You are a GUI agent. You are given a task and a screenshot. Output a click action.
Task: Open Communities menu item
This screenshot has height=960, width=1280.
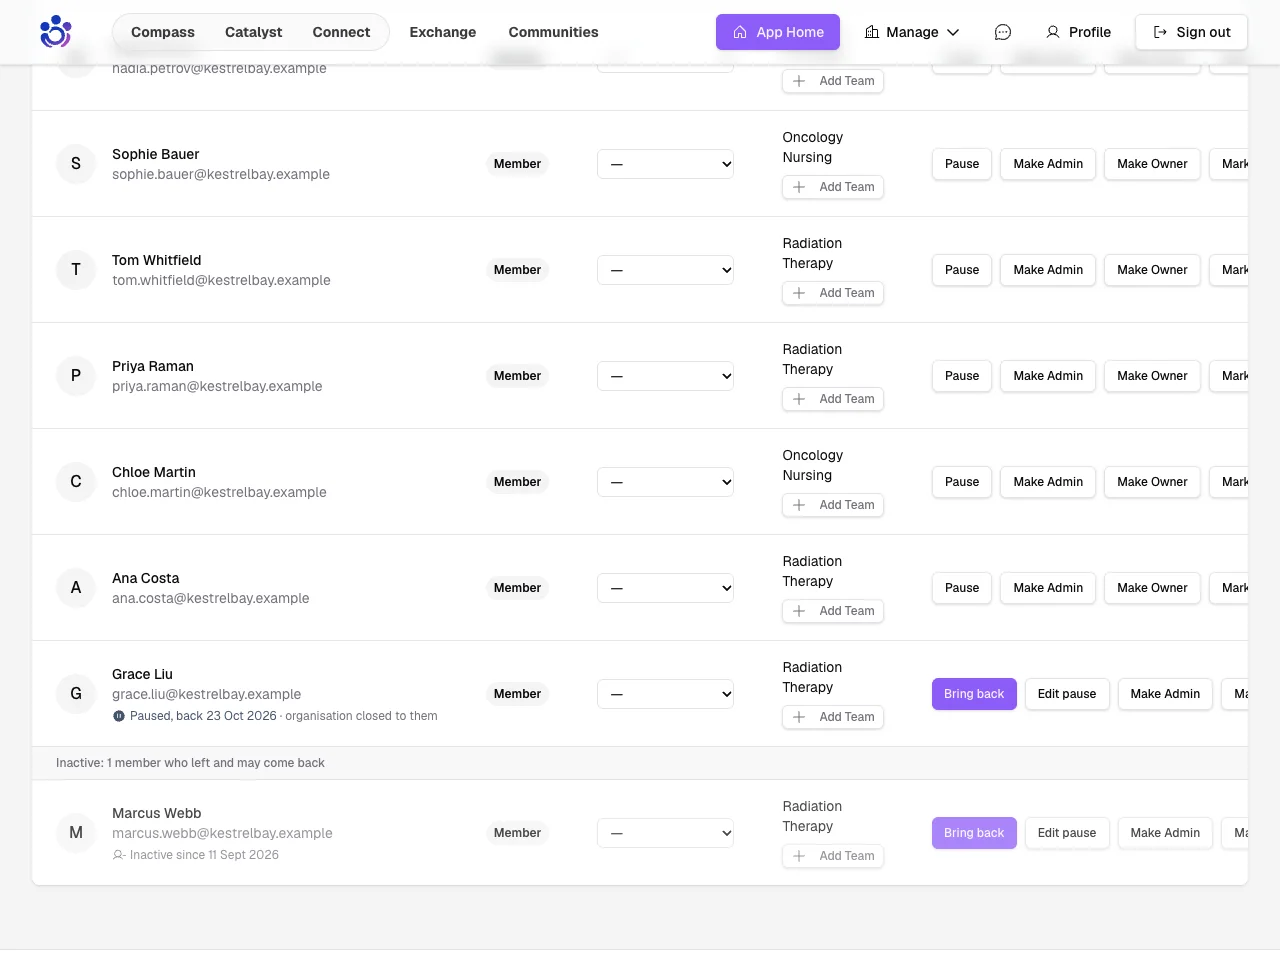click(x=553, y=32)
